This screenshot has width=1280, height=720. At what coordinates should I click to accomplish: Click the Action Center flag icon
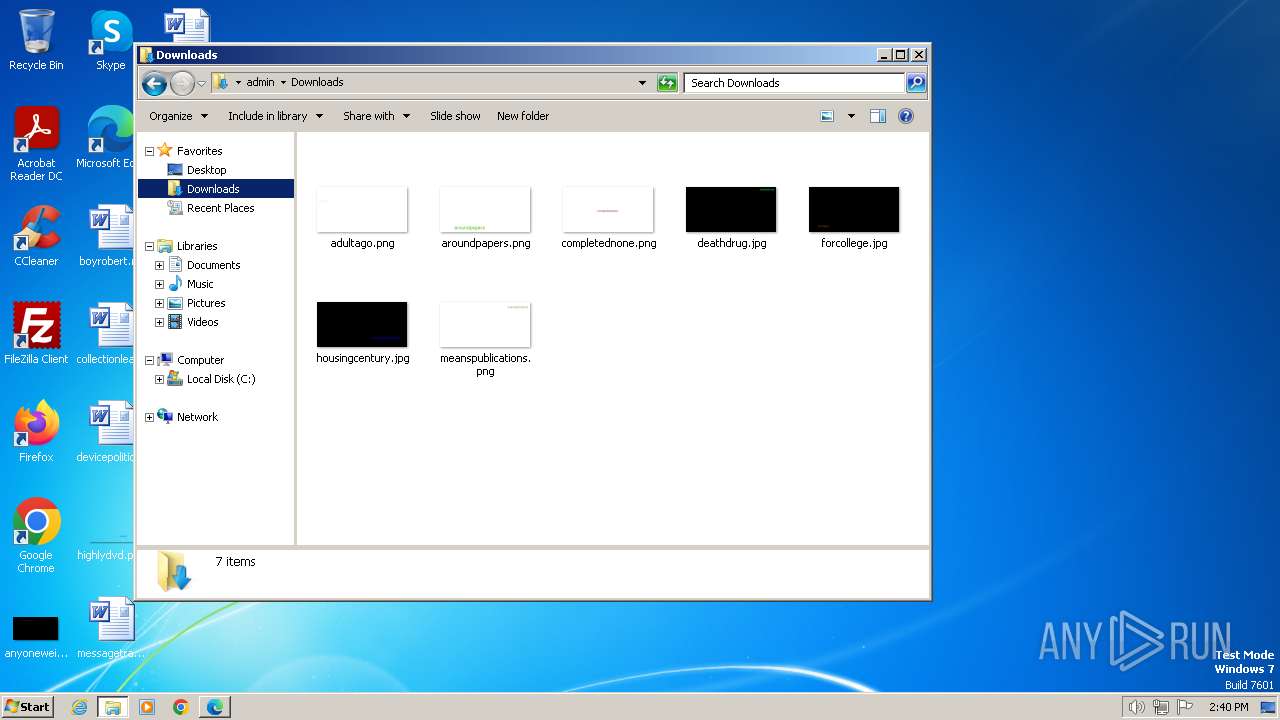1185,707
